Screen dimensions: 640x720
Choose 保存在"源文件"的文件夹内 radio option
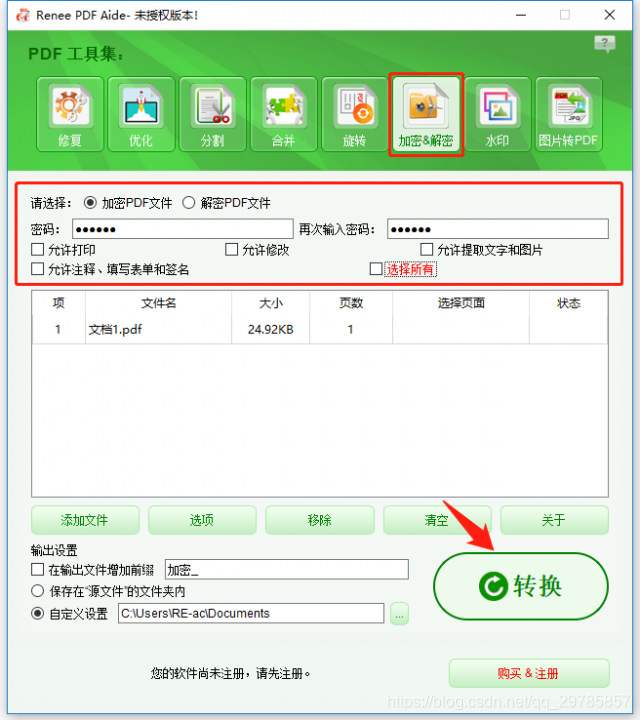(x=38, y=591)
